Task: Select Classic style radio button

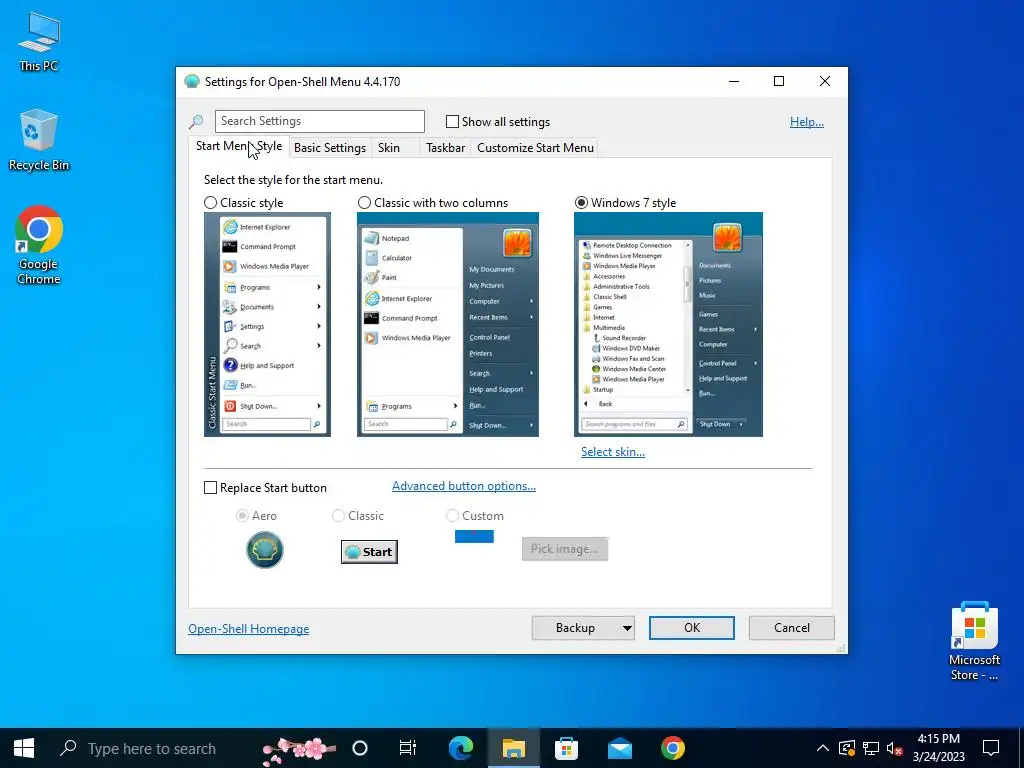Action: (x=210, y=203)
